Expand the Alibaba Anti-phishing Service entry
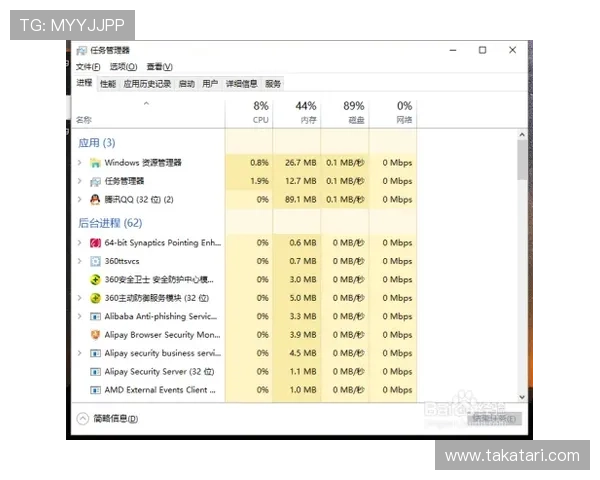Viewport: 600px width, 480px height. point(80,316)
